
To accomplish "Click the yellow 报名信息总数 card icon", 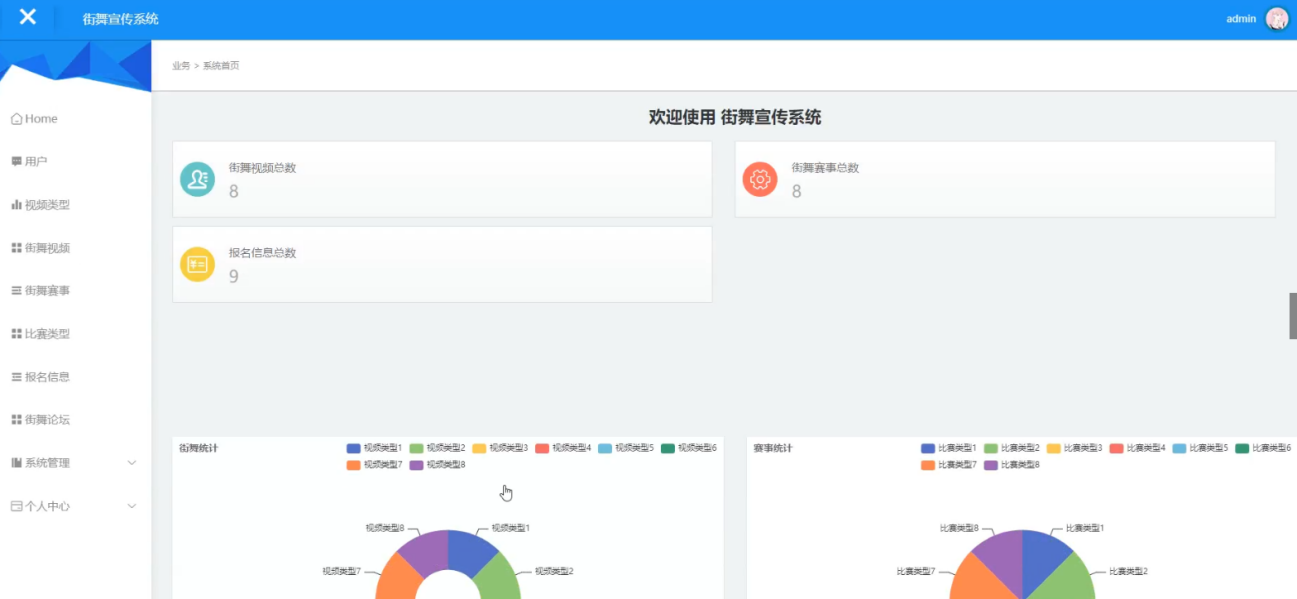I will click(x=197, y=264).
